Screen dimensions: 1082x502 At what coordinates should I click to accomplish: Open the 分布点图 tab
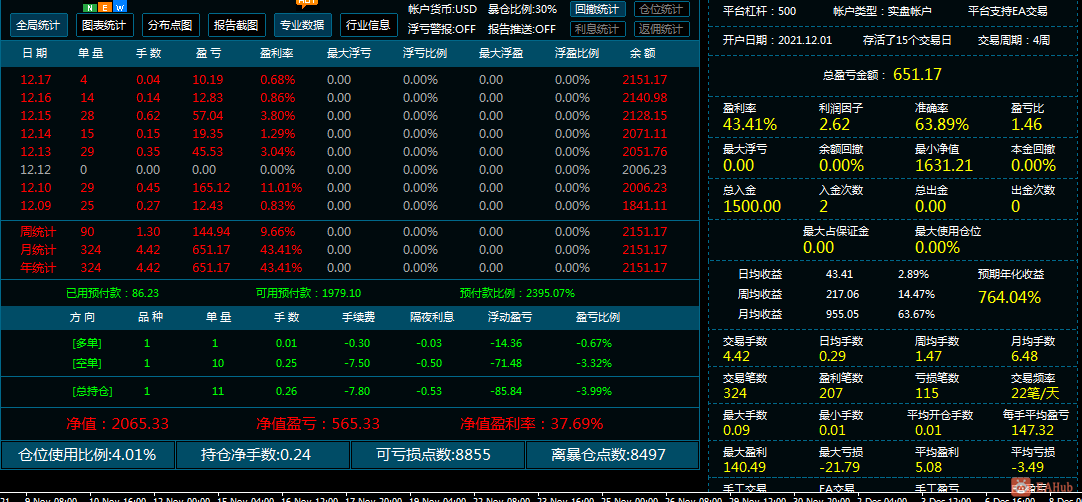170,26
